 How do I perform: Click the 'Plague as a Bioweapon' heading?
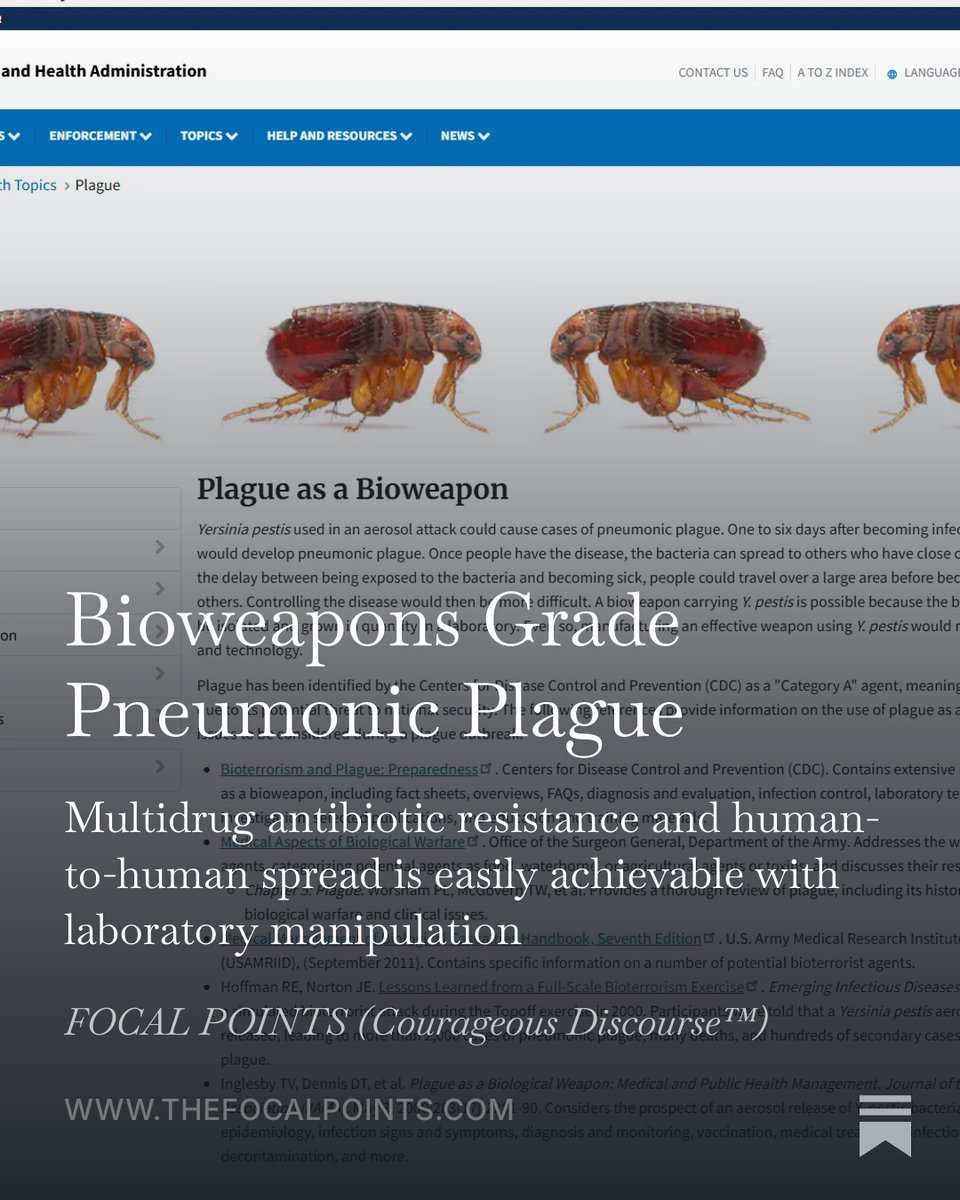click(352, 489)
